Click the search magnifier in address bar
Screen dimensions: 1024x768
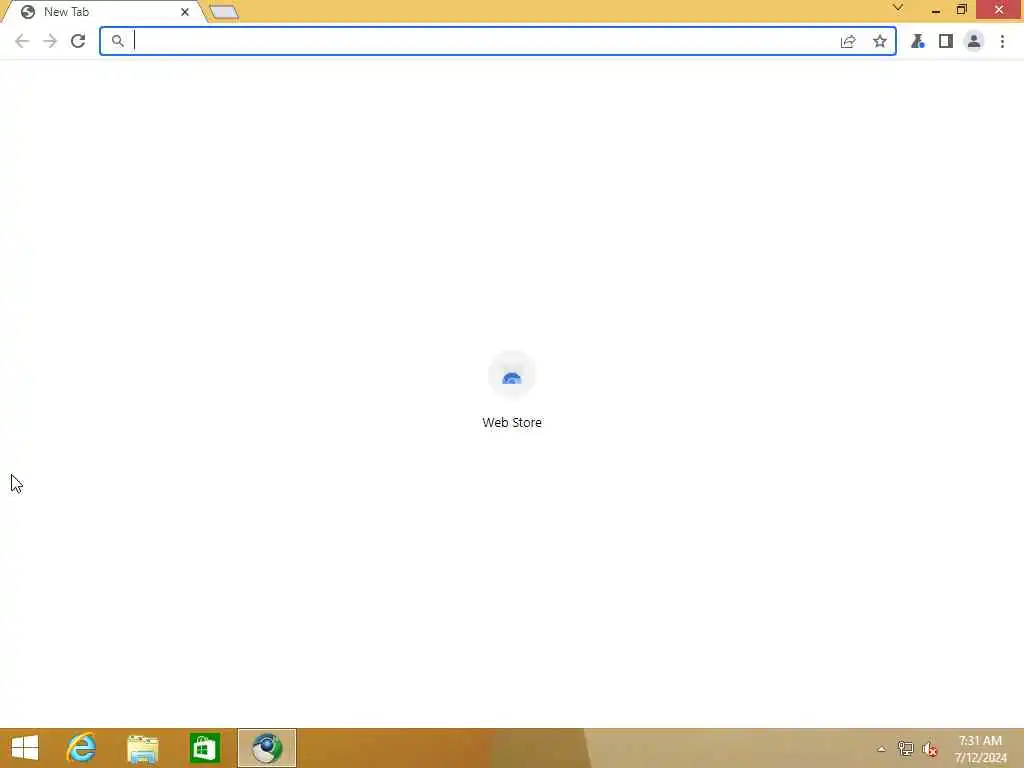tap(118, 41)
